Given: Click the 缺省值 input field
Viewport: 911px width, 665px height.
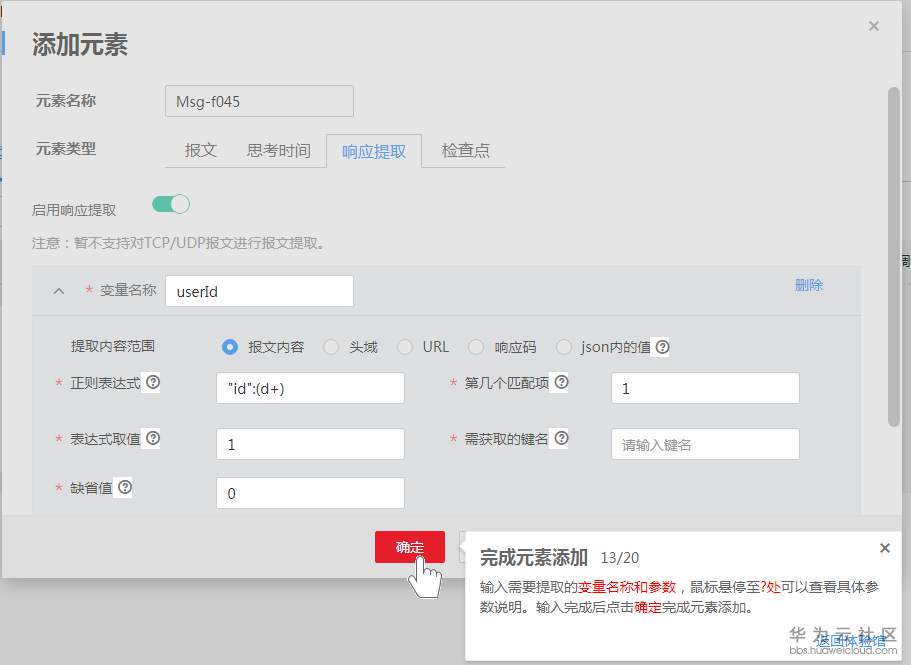Looking at the screenshot, I should [310, 493].
